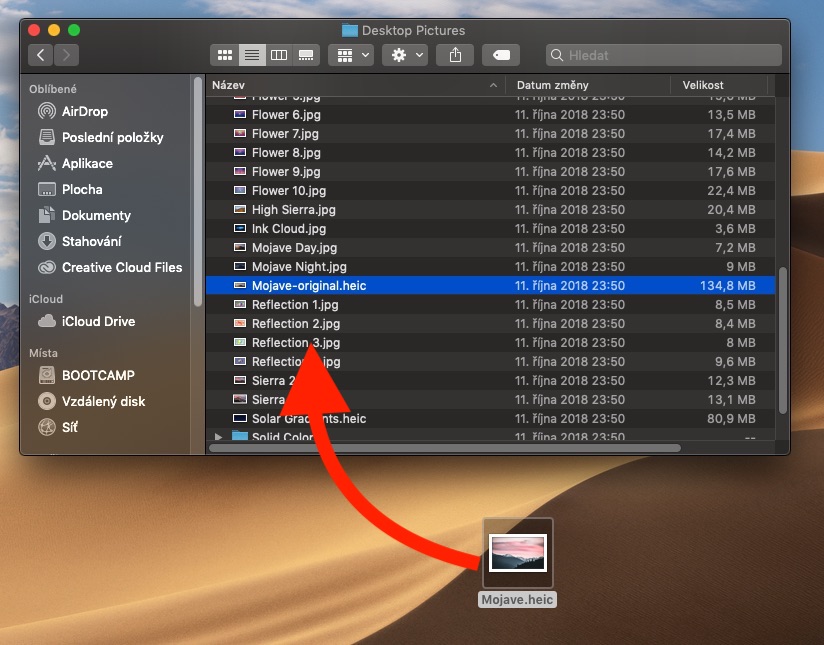
Task: Click the 22,4 MB size value
Action: (x=731, y=190)
